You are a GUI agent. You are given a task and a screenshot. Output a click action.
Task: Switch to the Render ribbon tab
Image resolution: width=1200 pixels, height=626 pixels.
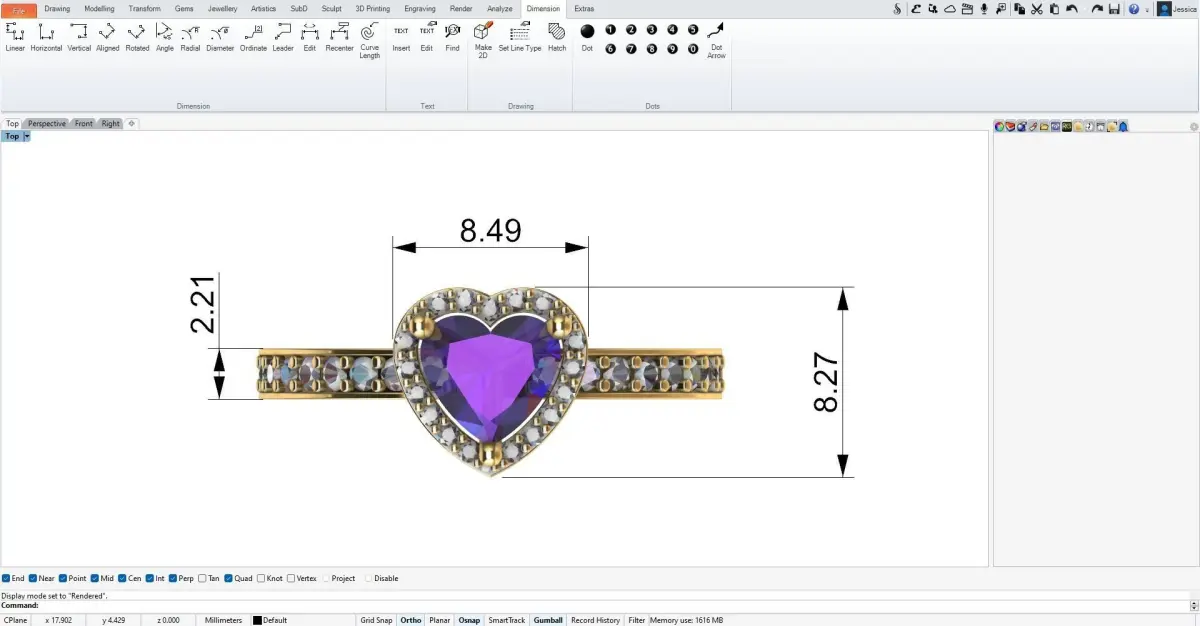point(461,9)
